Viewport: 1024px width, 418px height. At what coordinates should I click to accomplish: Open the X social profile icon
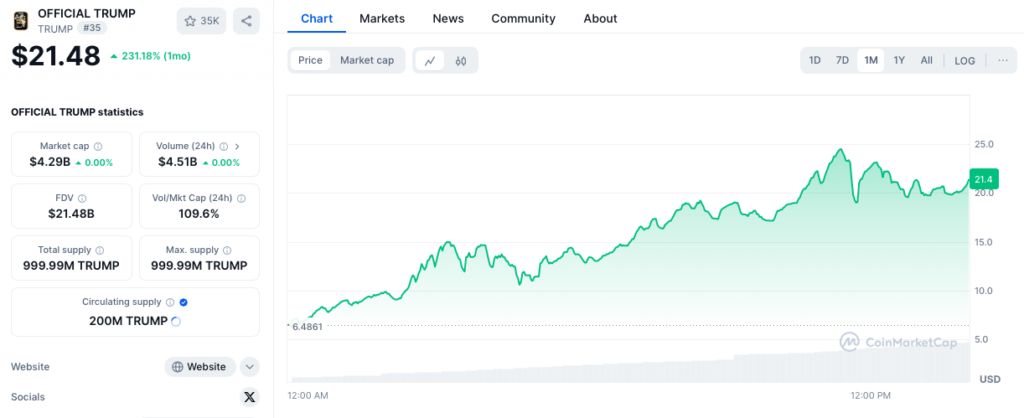[x=249, y=397]
